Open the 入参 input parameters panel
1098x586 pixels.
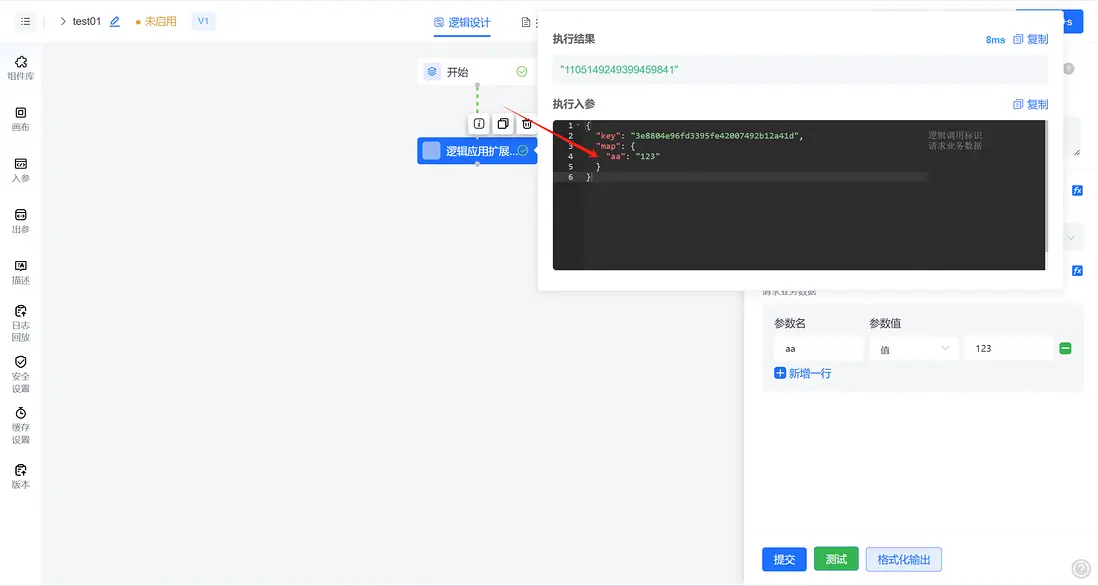(20, 170)
